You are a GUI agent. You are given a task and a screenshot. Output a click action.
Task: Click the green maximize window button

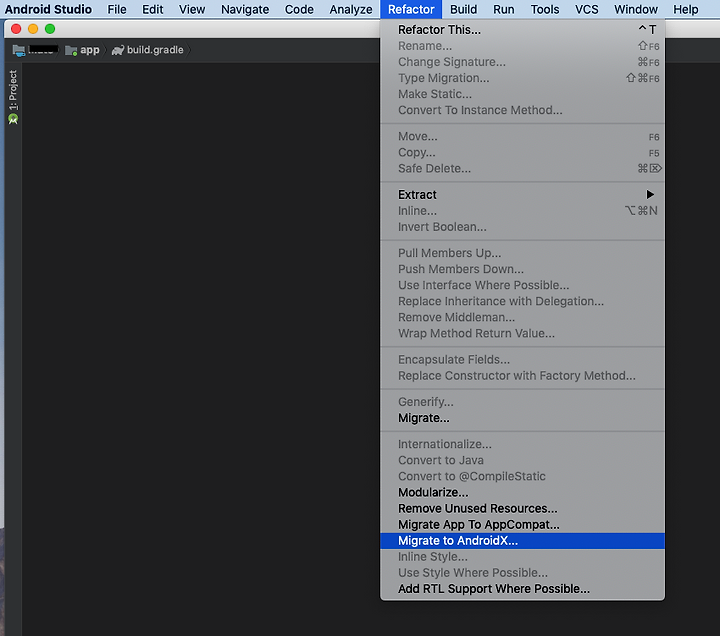pos(50,29)
